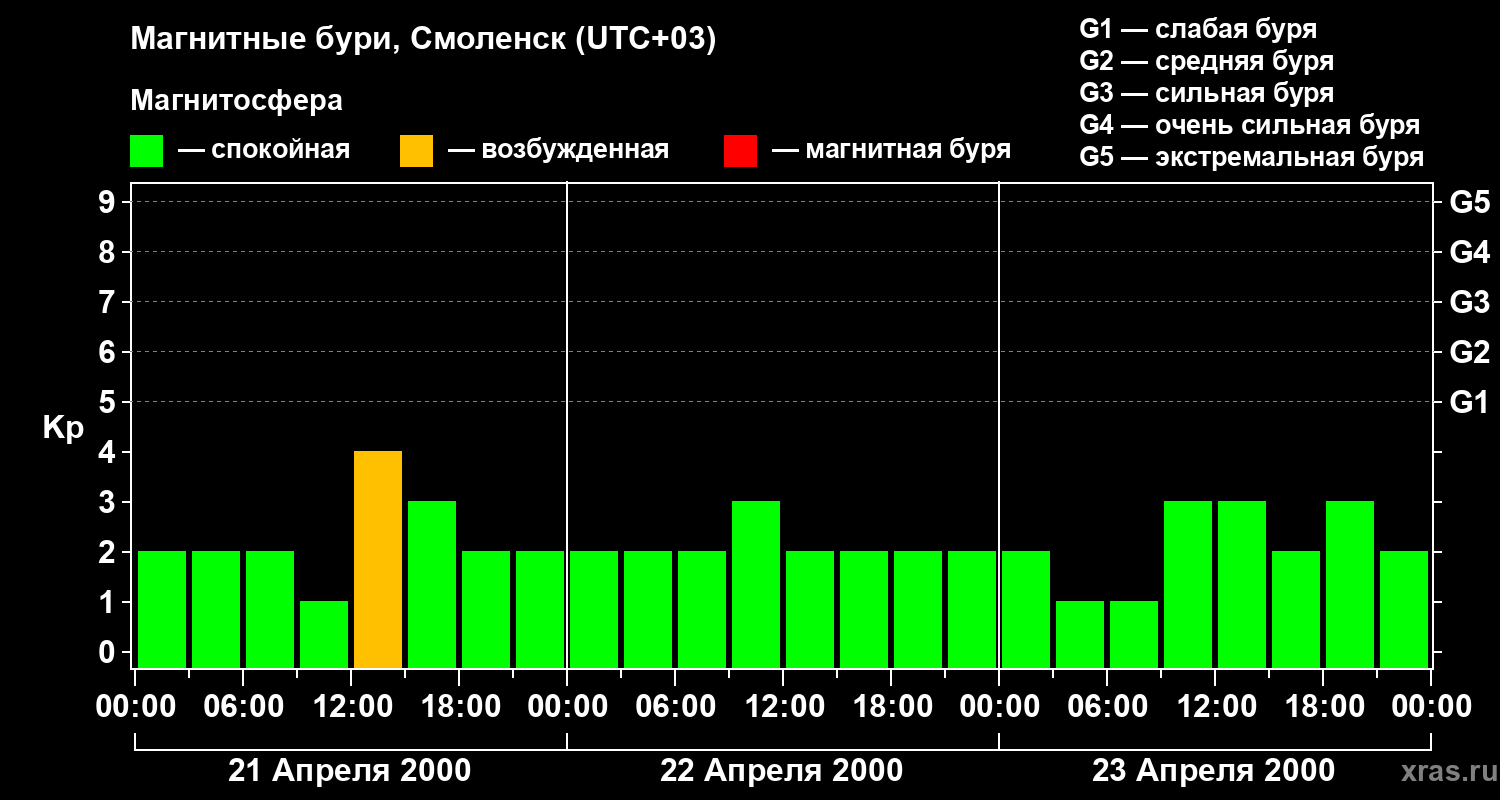Click the title 'Магнитные бури, Смоленск (UTC+03)'

(424, 40)
